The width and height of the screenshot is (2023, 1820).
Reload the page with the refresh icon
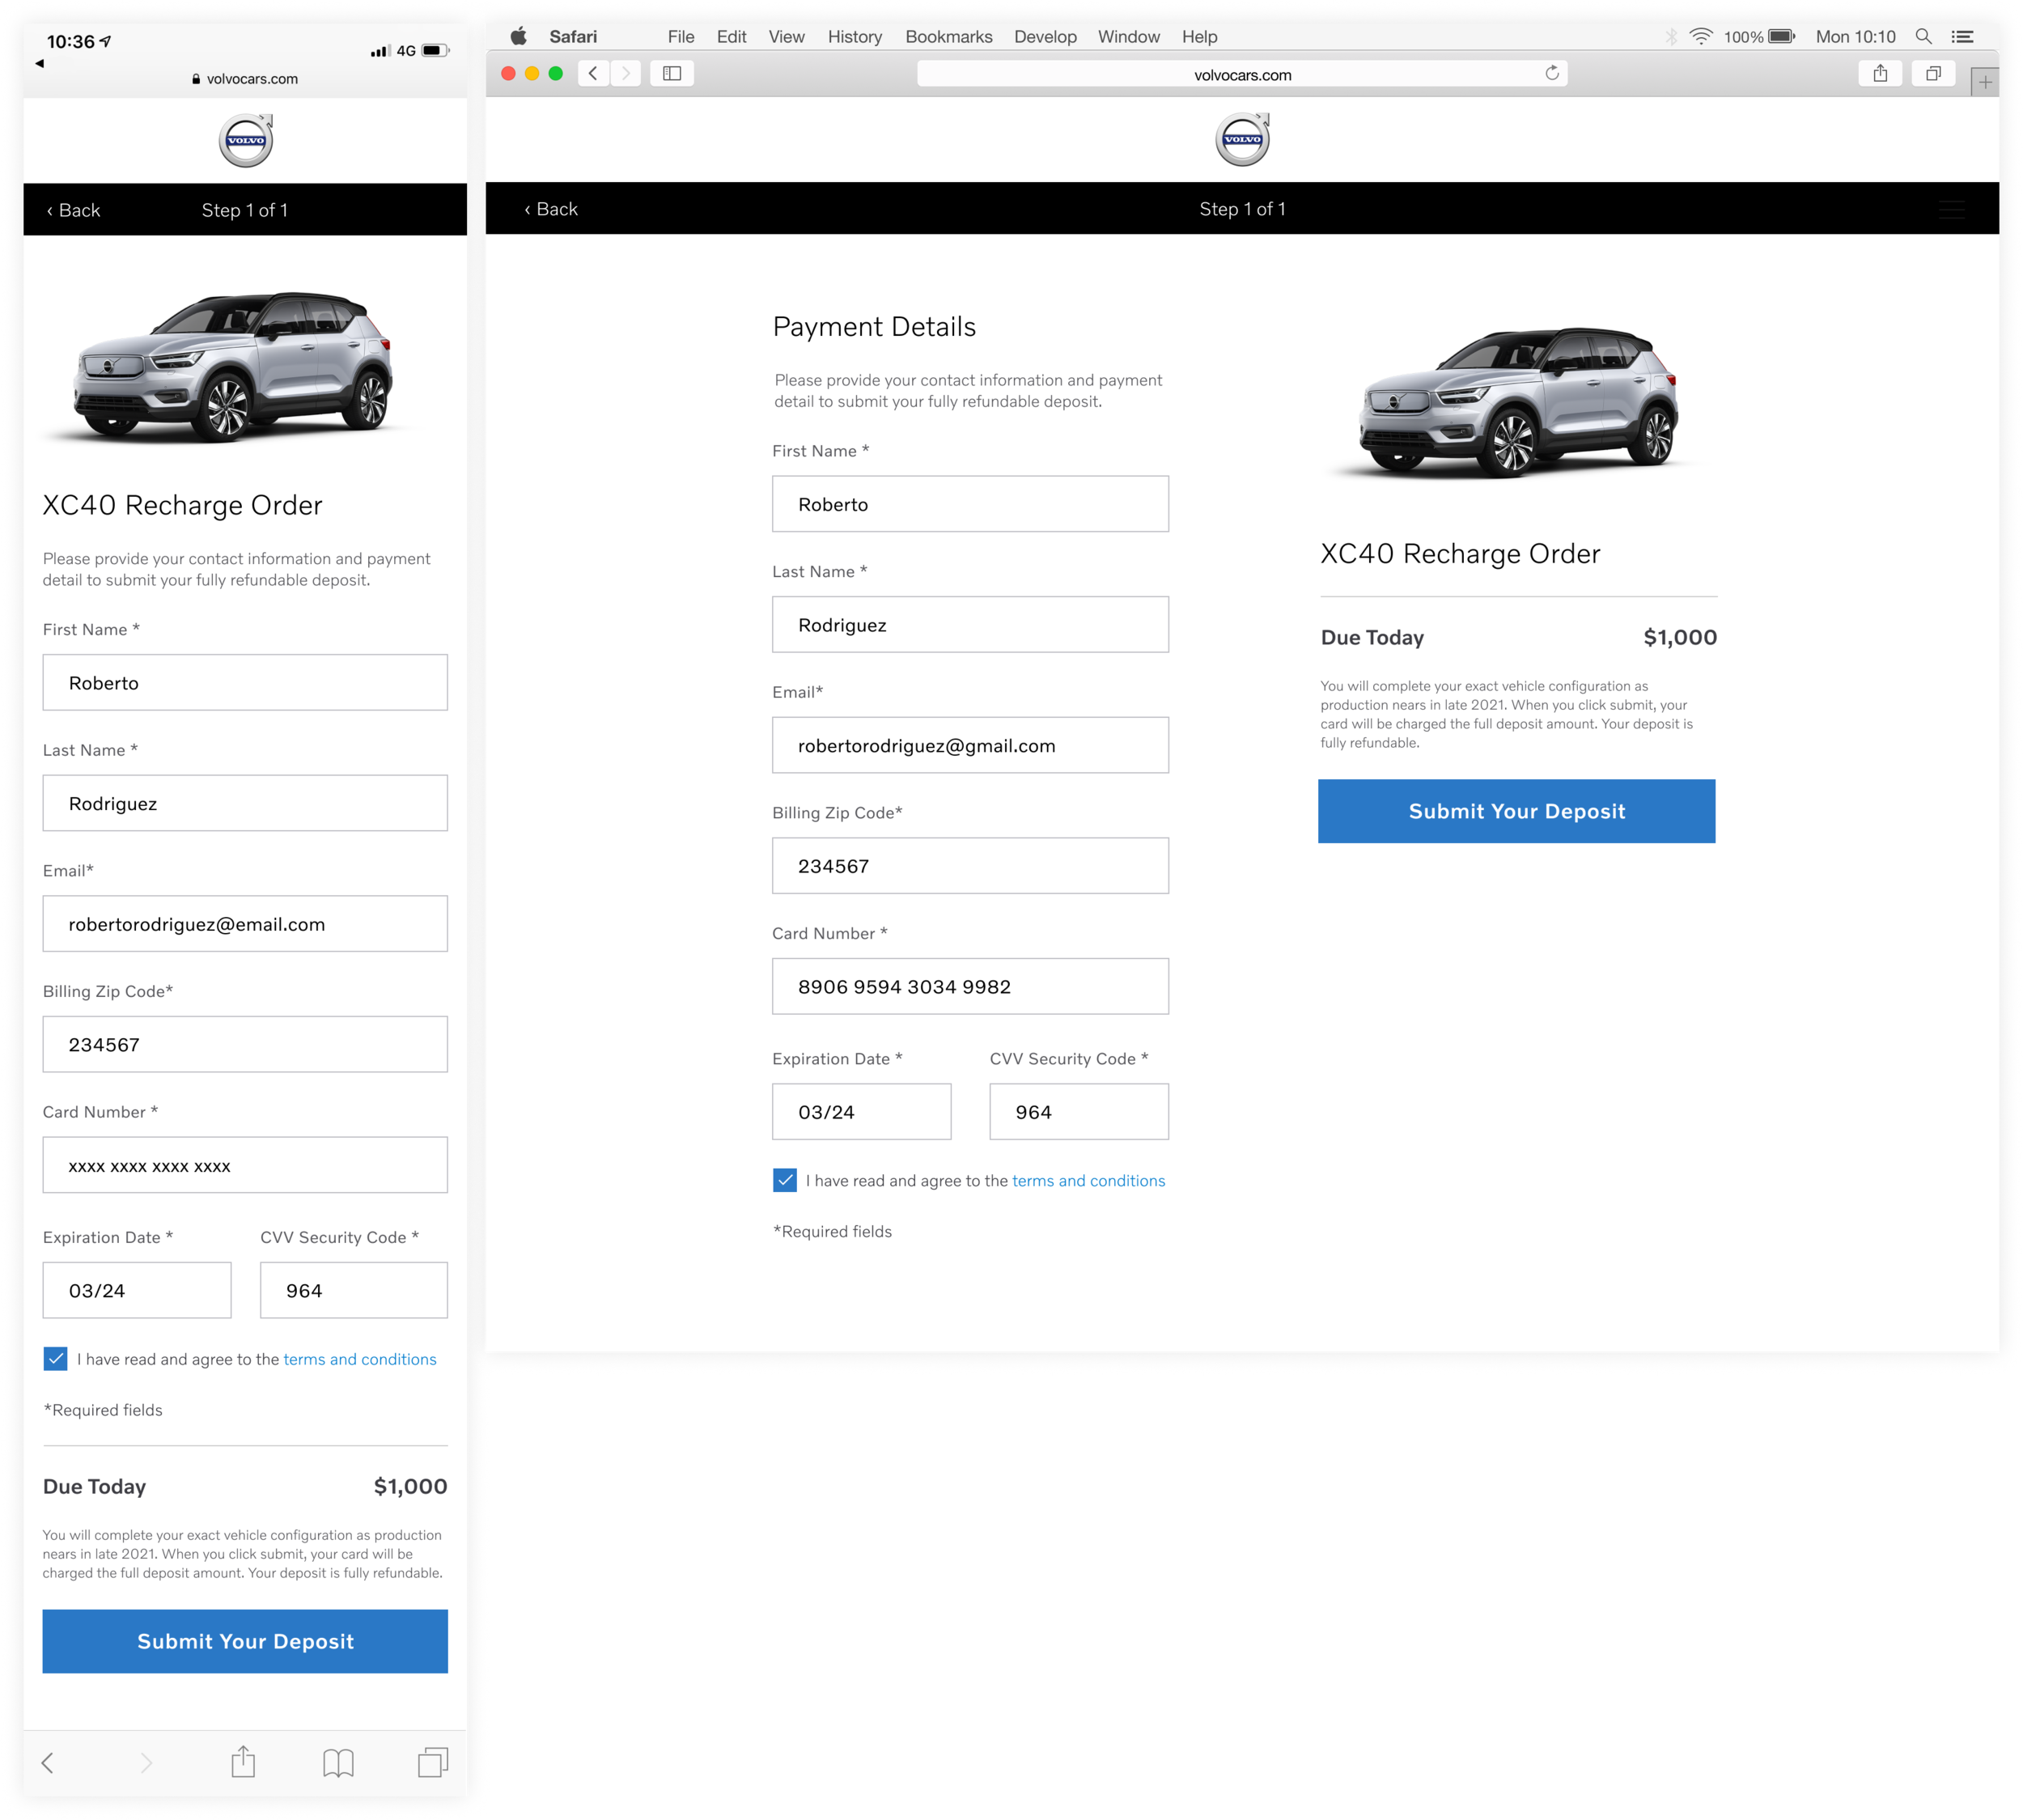coord(1552,73)
